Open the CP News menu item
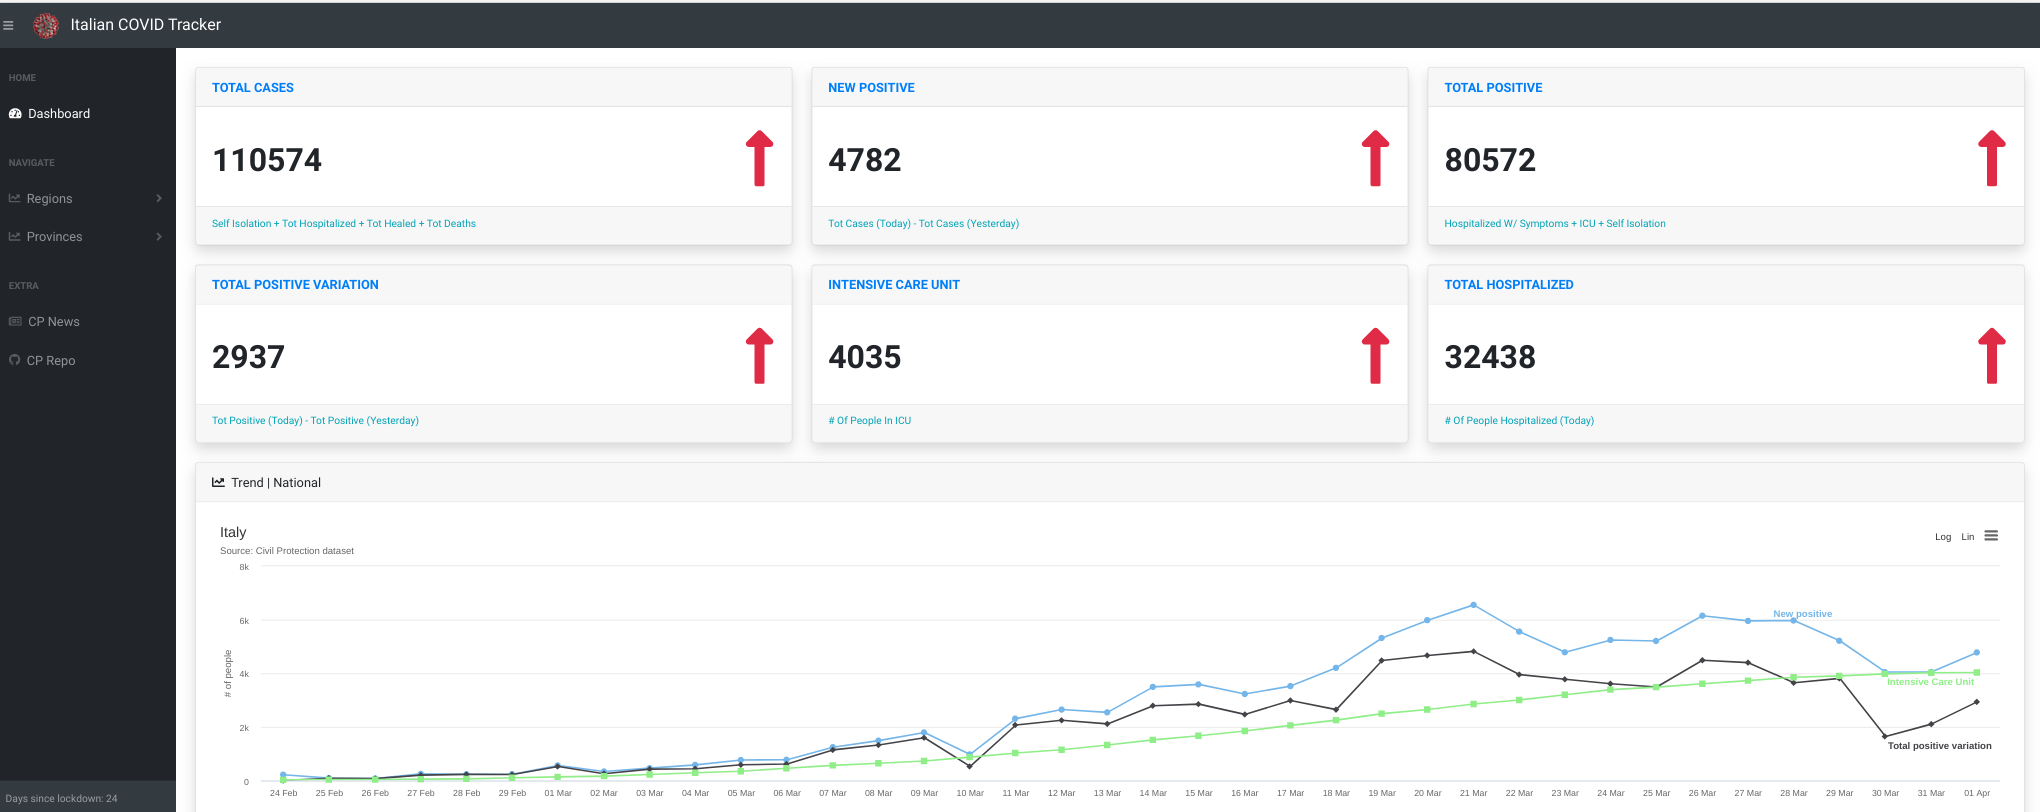2040x812 pixels. (88, 322)
